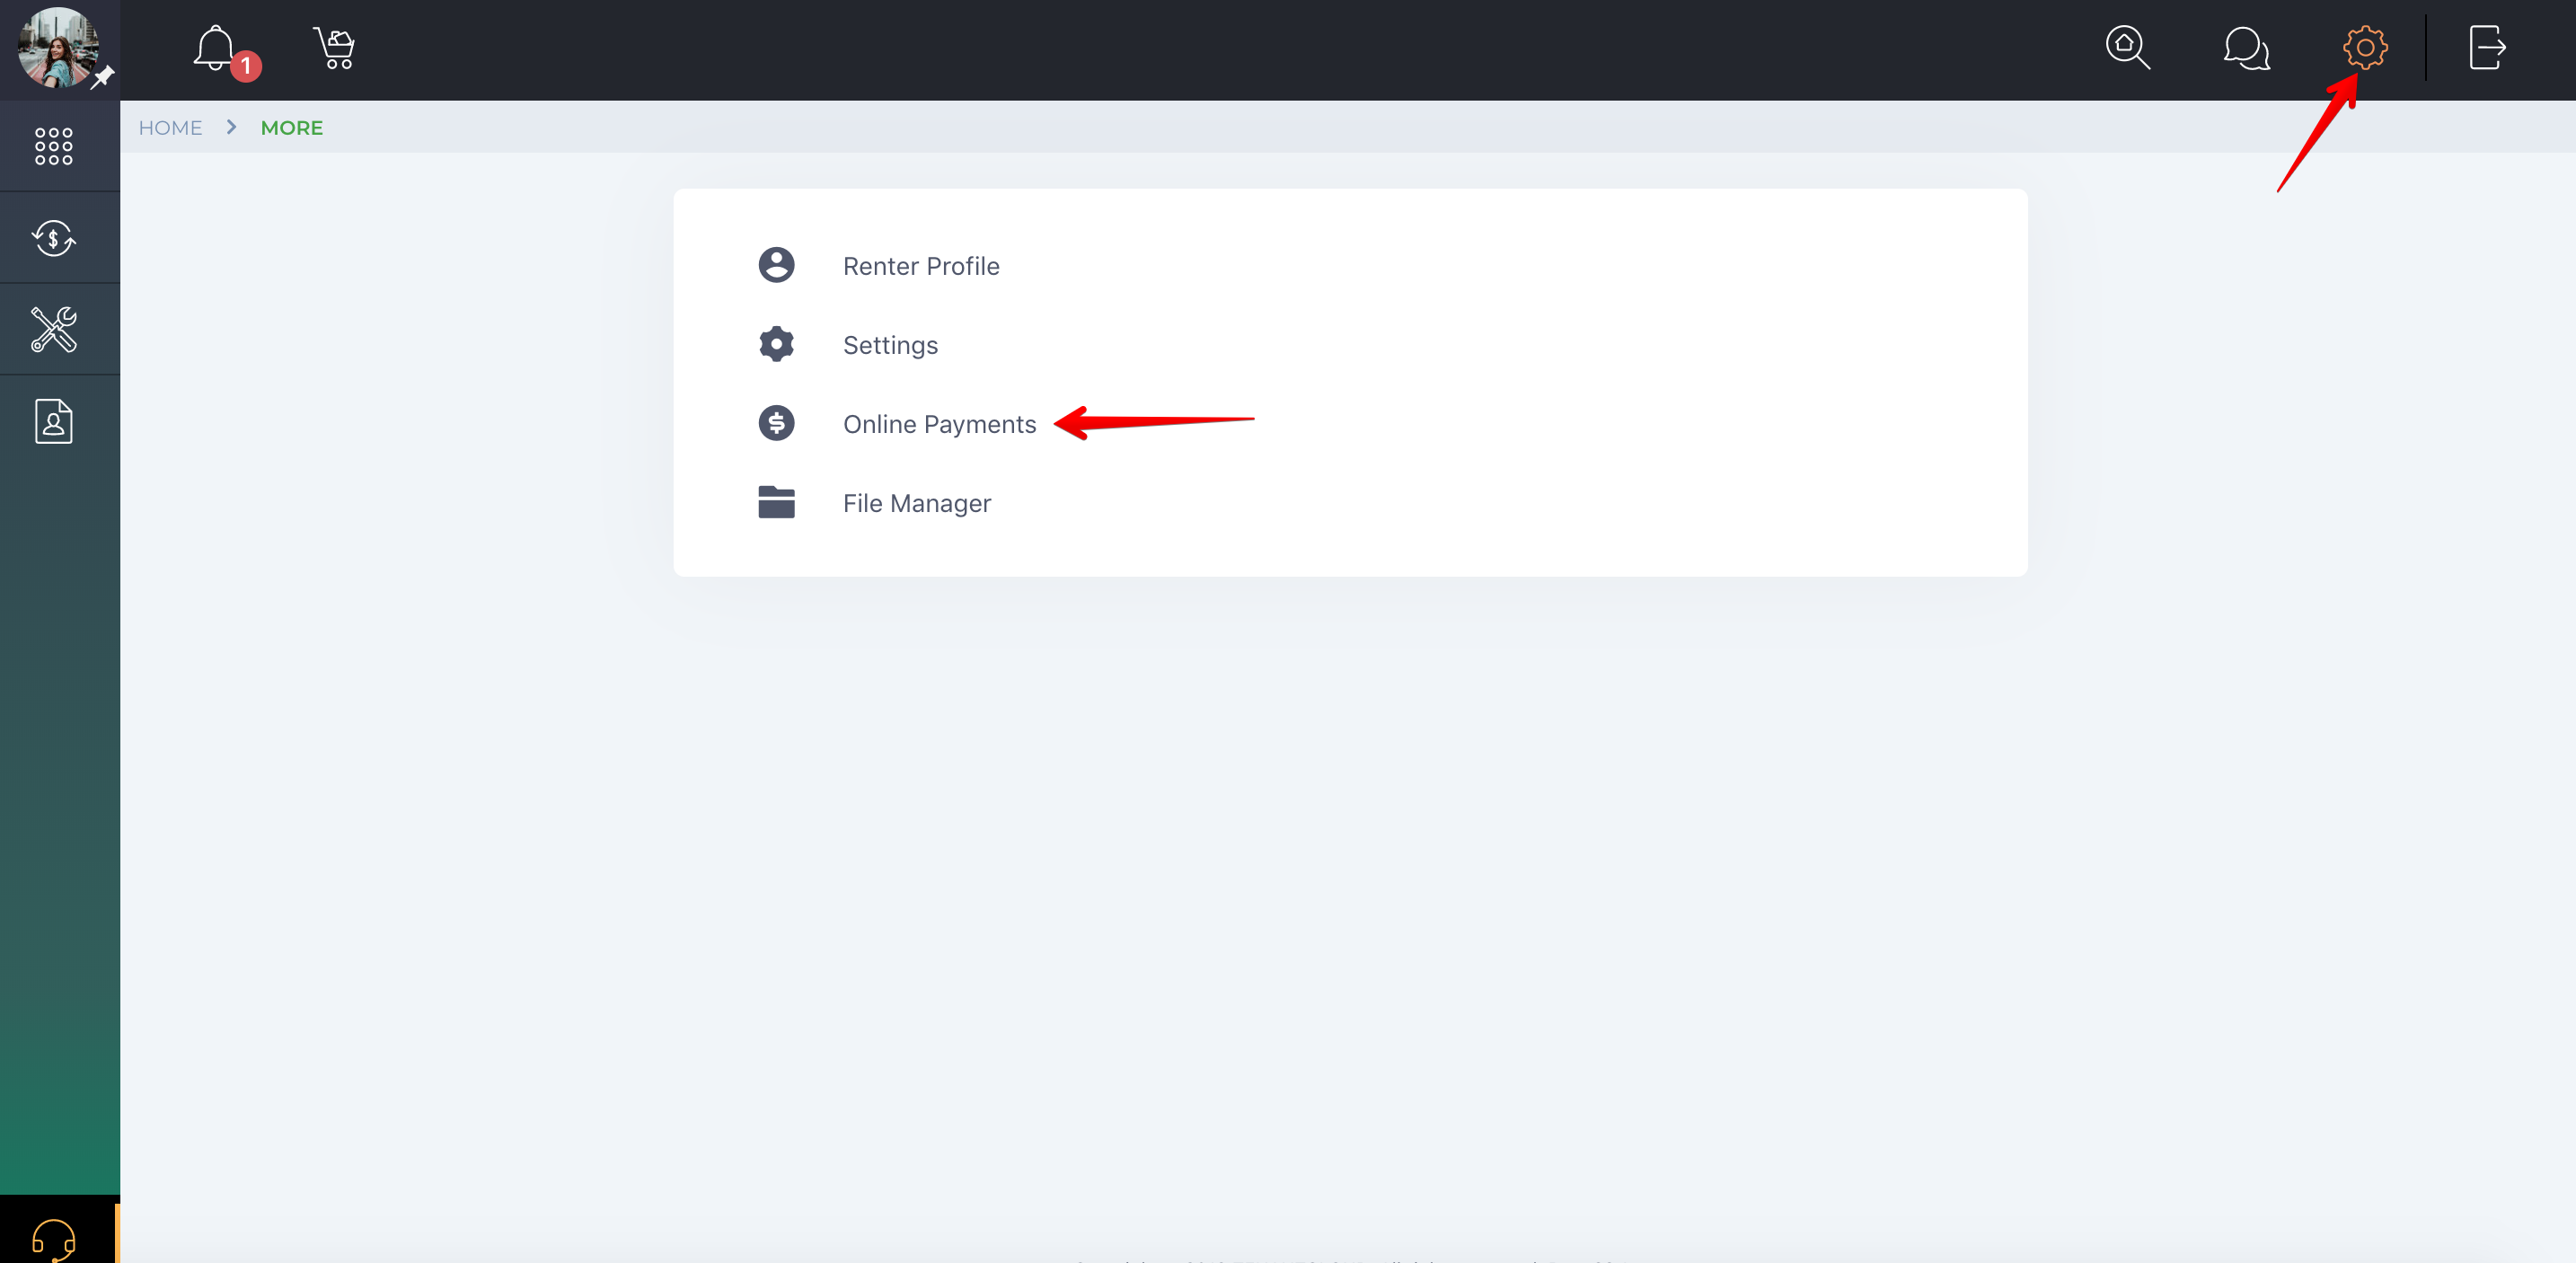
Task: Open the contacts document sidebar icon
Action: point(54,421)
